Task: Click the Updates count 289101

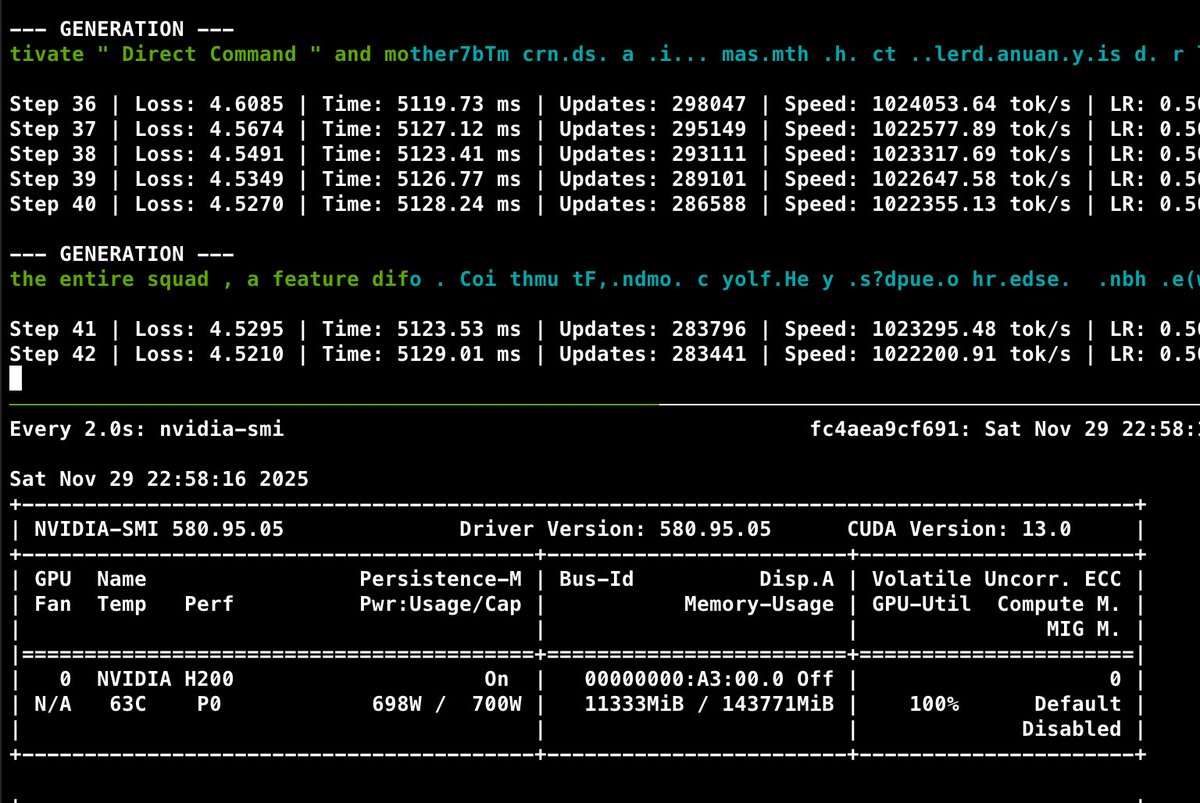Action: [708, 179]
